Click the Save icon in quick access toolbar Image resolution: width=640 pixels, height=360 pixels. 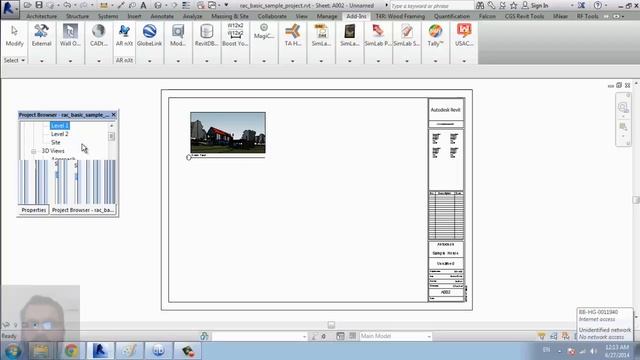[x=39, y=5]
